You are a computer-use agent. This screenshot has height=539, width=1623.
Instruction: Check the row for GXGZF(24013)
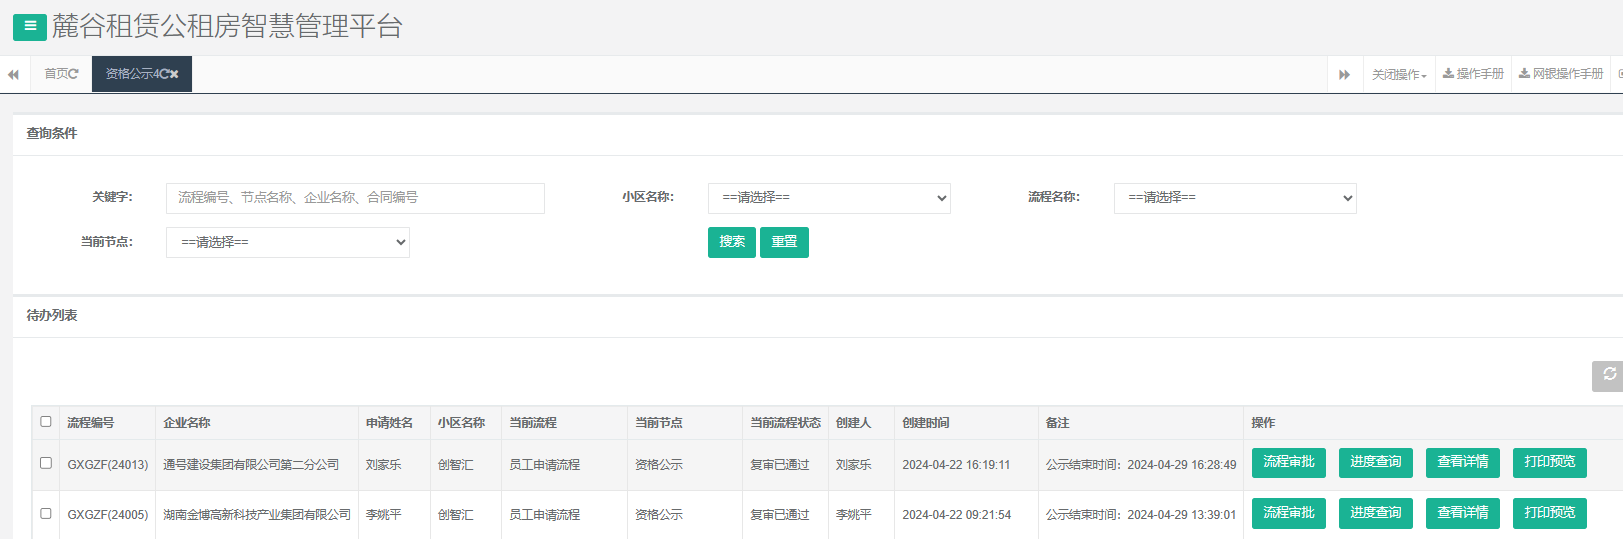tap(46, 463)
